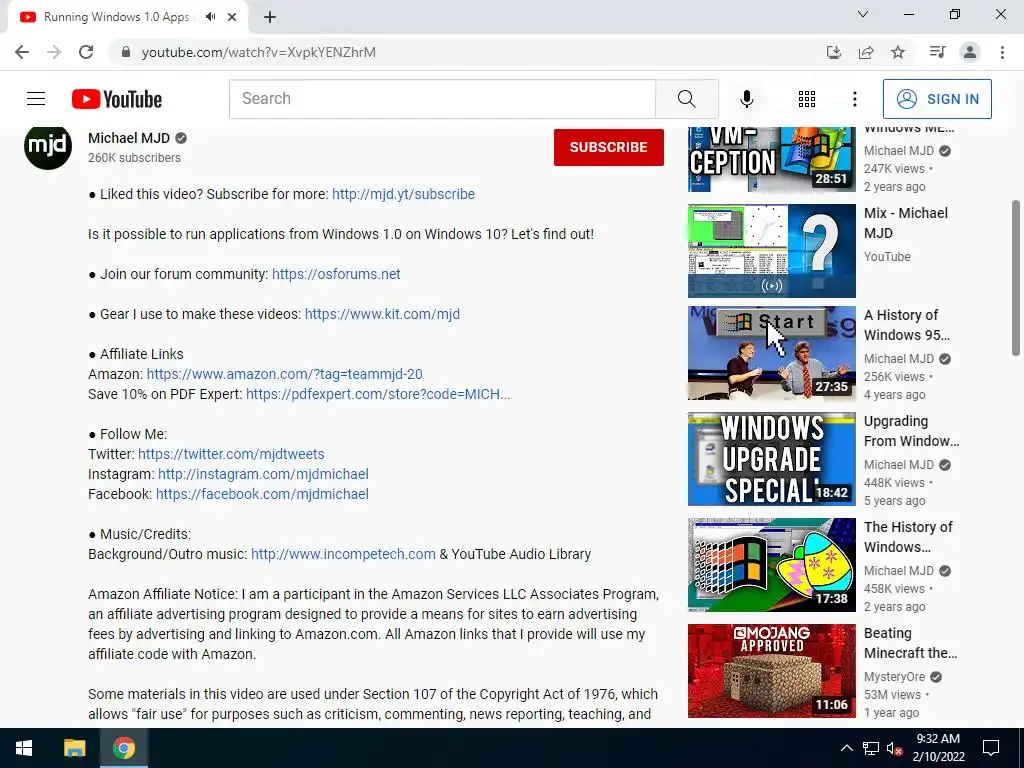Click the Upgrading From Window... title
This screenshot has width=1024, height=768.
pos(911,431)
